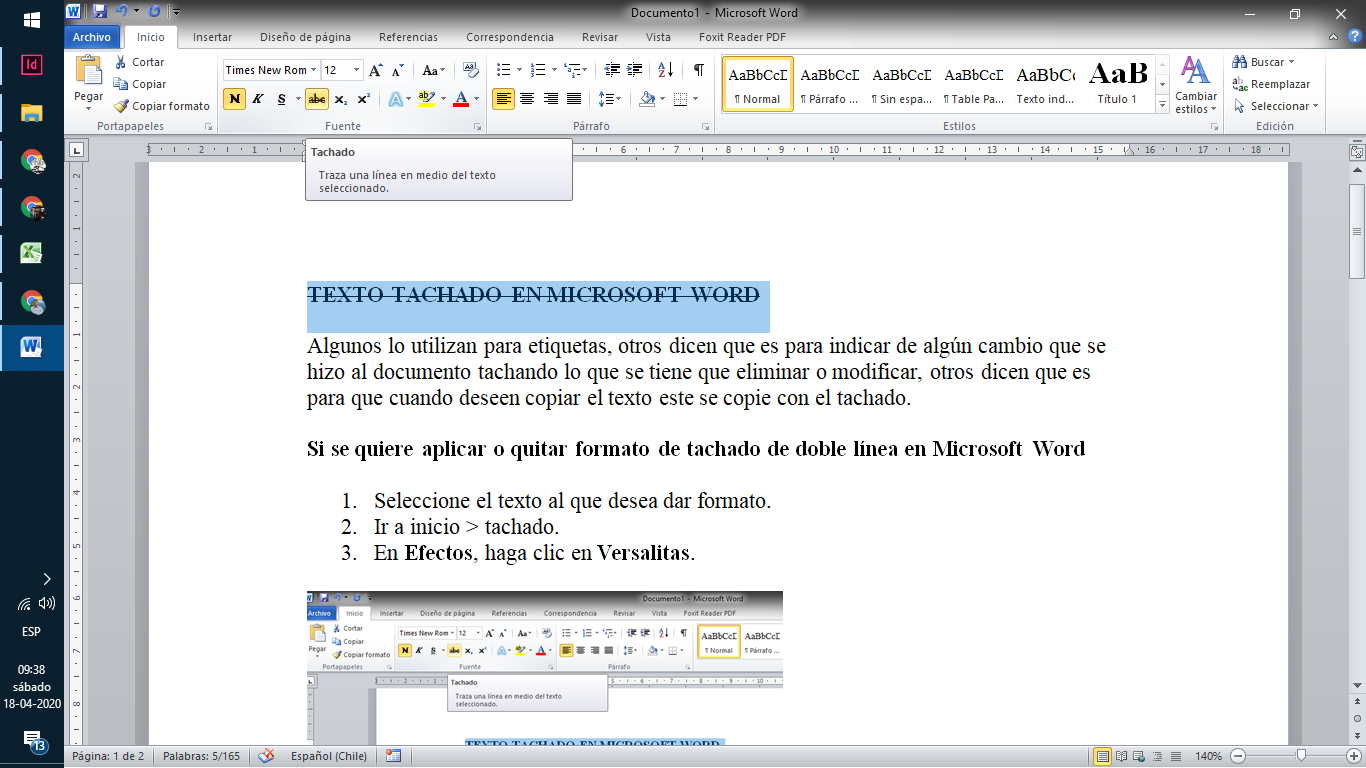Apply bullet list formatting
This screenshot has height=768, width=1366.
click(x=503, y=70)
